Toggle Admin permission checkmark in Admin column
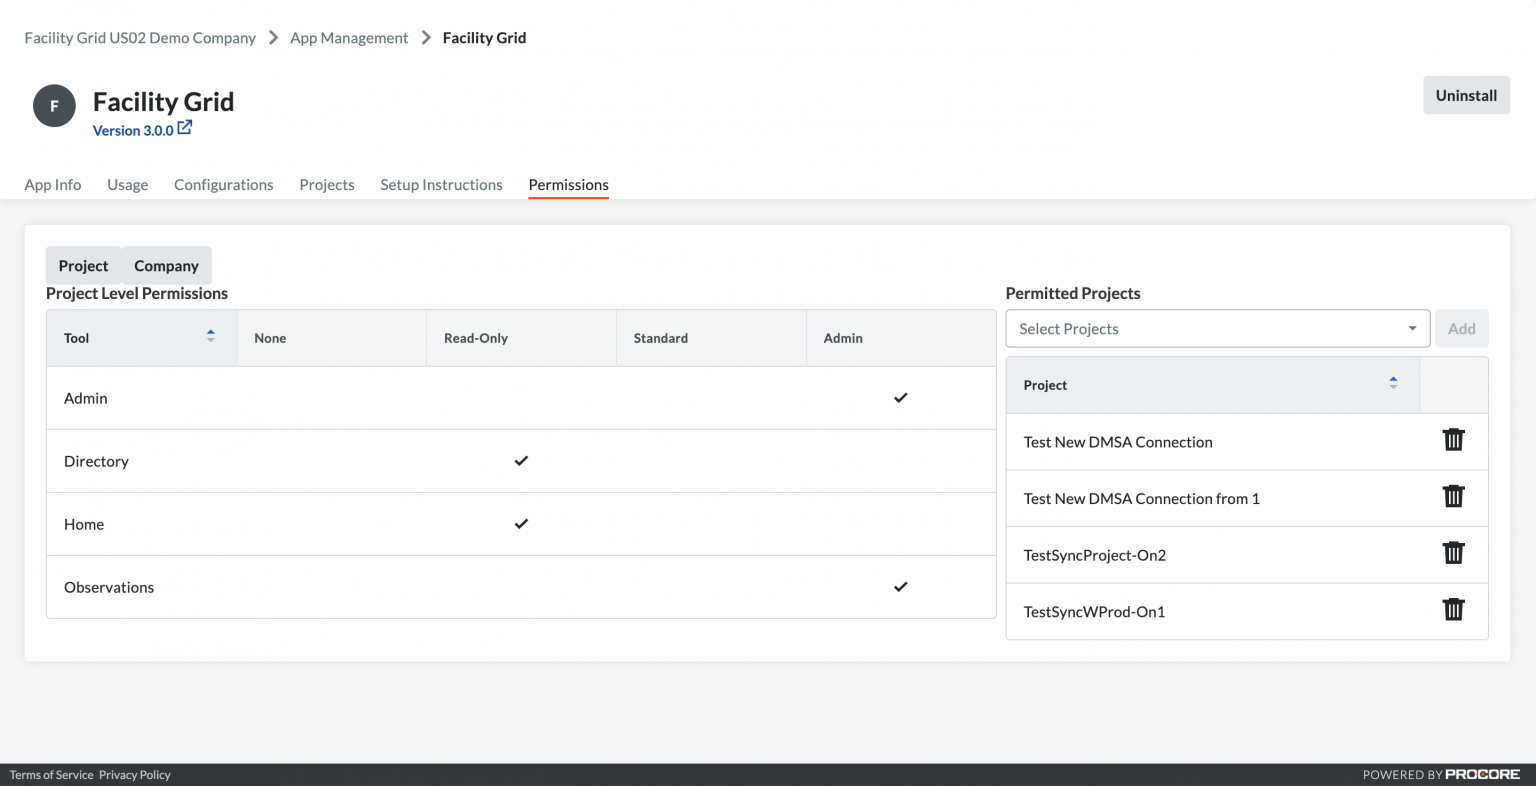1536x786 pixels. [900, 397]
